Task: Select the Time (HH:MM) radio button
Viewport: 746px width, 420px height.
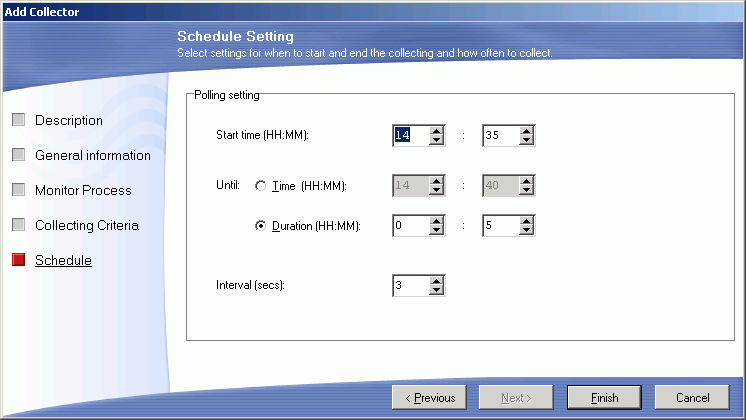Action: [261, 186]
